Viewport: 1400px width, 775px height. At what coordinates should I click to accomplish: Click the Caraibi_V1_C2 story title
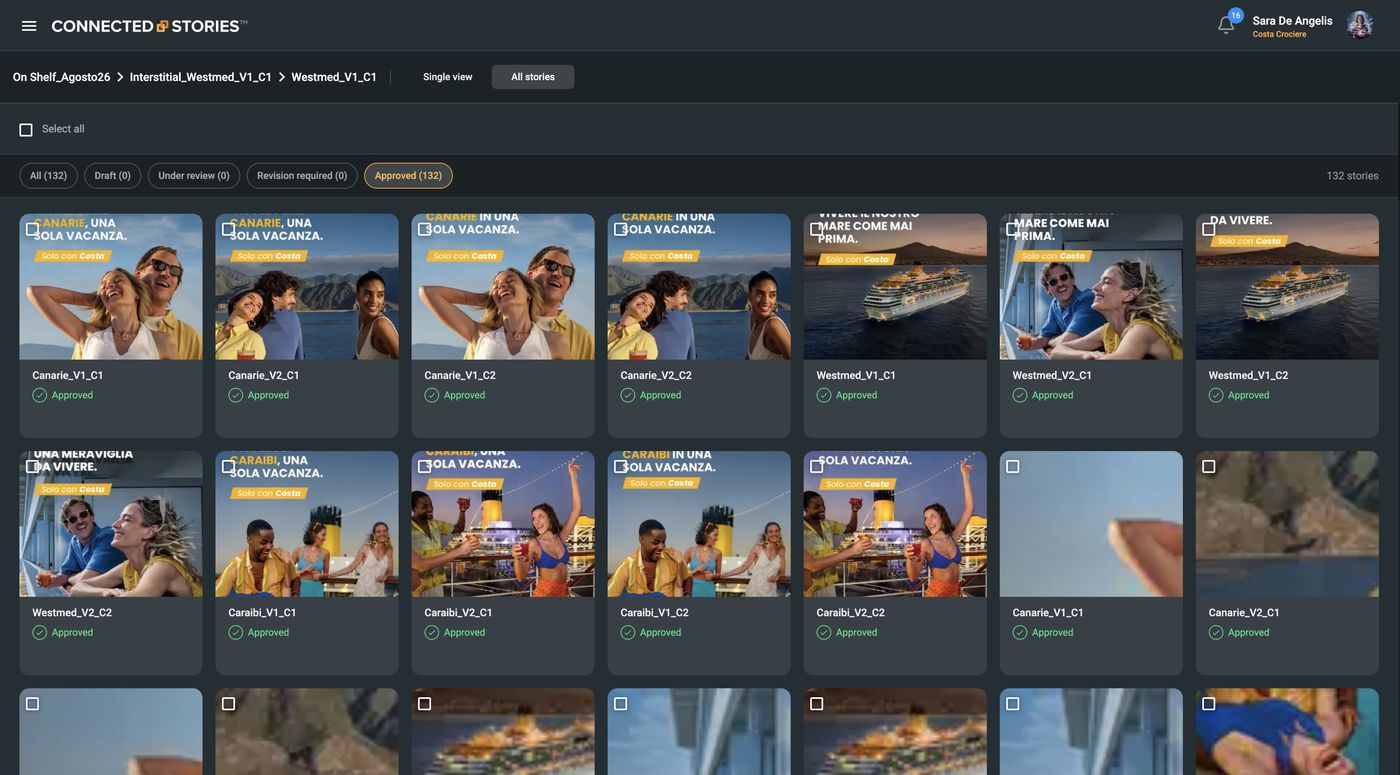(655, 613)
